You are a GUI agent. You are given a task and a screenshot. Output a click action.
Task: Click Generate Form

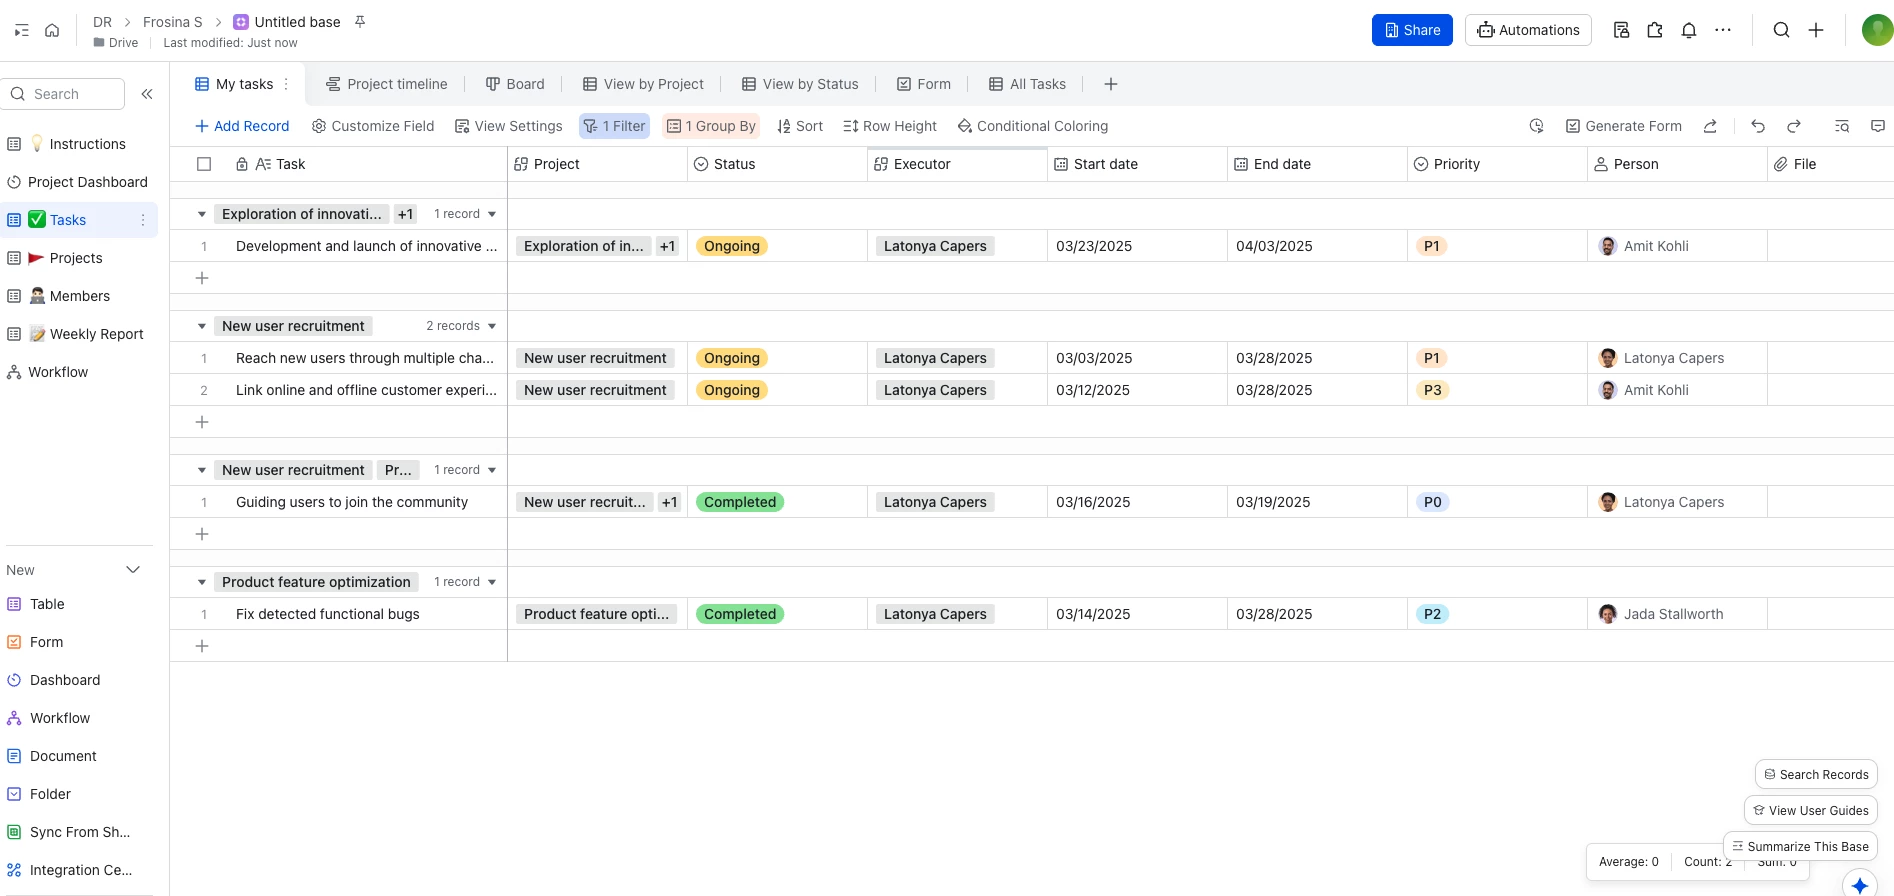[1624, 126]
